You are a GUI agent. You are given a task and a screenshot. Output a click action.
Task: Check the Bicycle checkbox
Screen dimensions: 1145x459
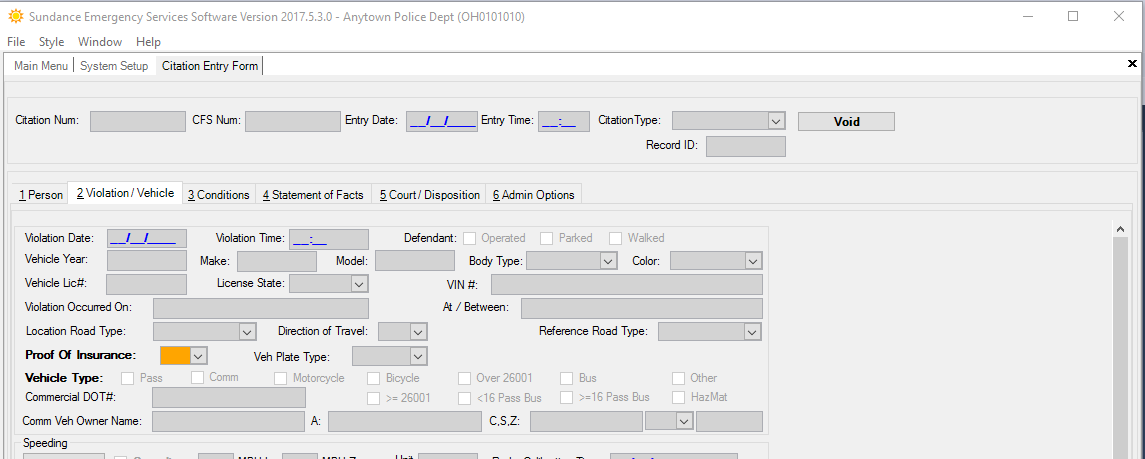373,378
